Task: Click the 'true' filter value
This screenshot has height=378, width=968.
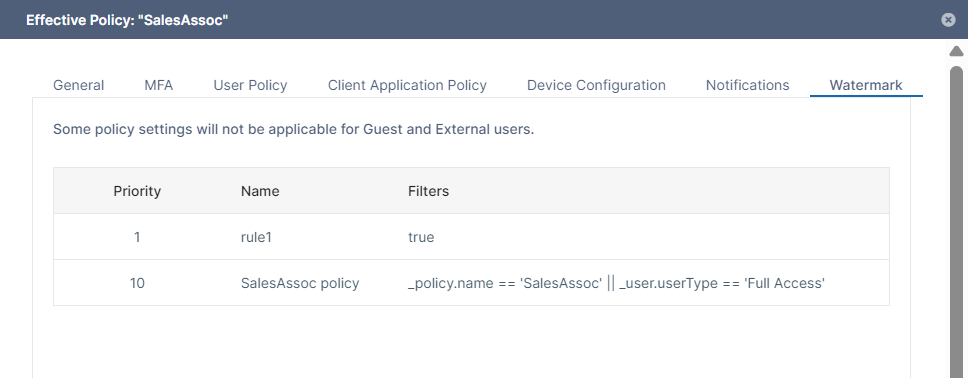Action: [421, 237]
